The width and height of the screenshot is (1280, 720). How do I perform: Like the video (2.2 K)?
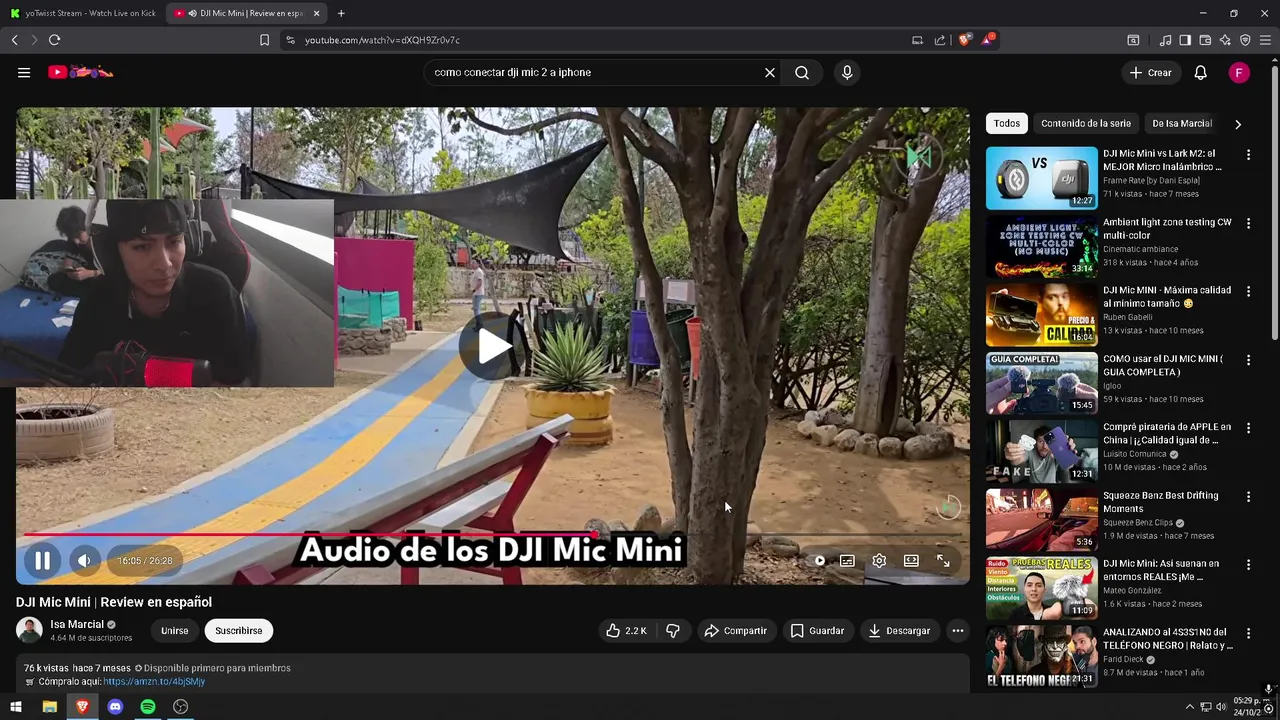point(626,631)
